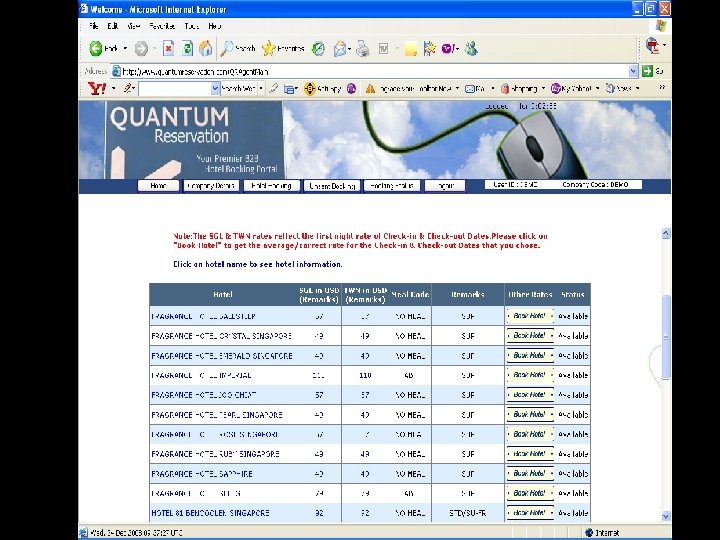Image resolution: width=720 pixels, height=540 pixels.
Task: Book Hotel for Hotel 81 Bencoolen Singapore
Action: [x=530, y=513]
